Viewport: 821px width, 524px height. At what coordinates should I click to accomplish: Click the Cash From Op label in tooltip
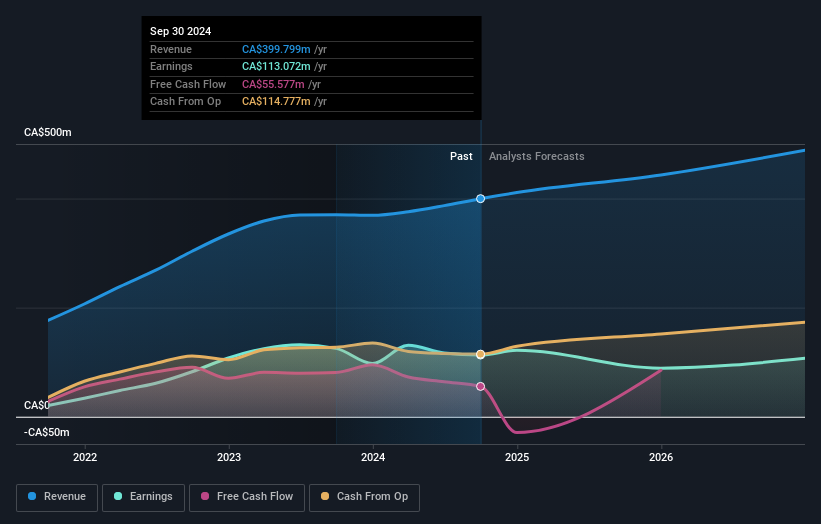coord(185,102)
